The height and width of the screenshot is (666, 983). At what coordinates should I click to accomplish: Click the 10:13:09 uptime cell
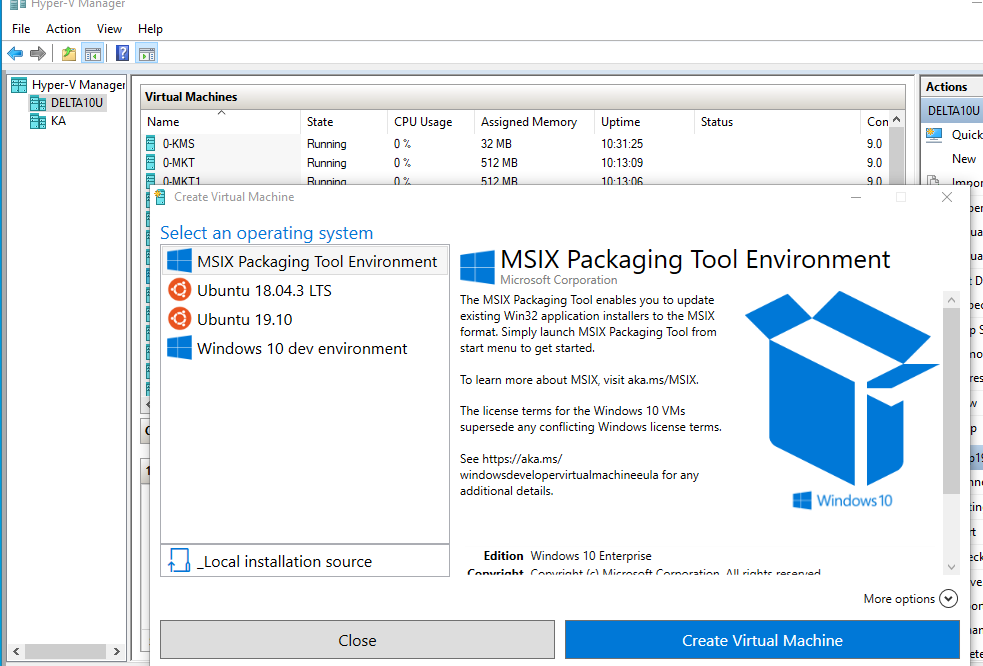click(622, 162)
